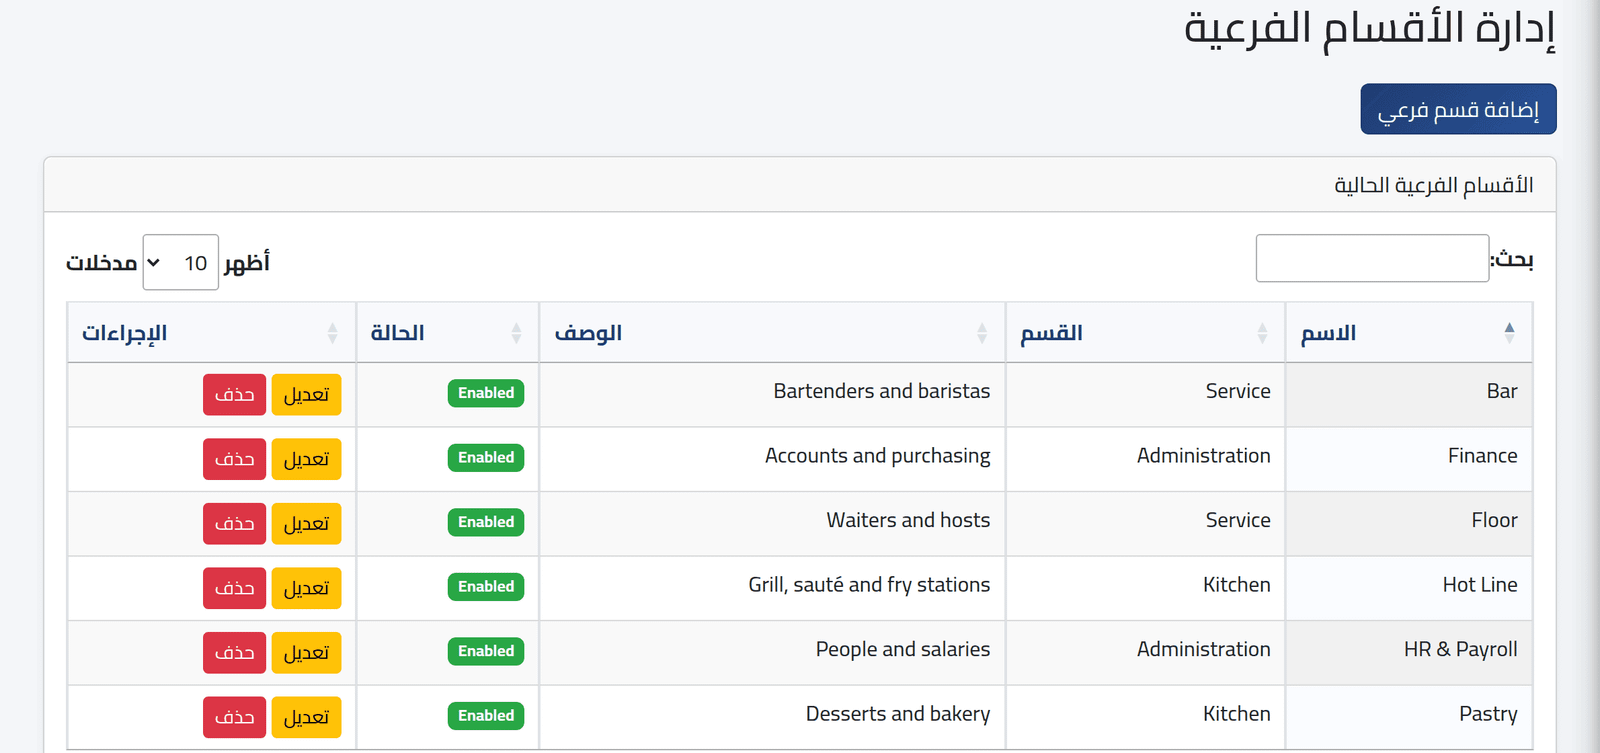Click the Enabled badge in Pastry row
This screenshot has width=1600, height=753.
[486, 716]
